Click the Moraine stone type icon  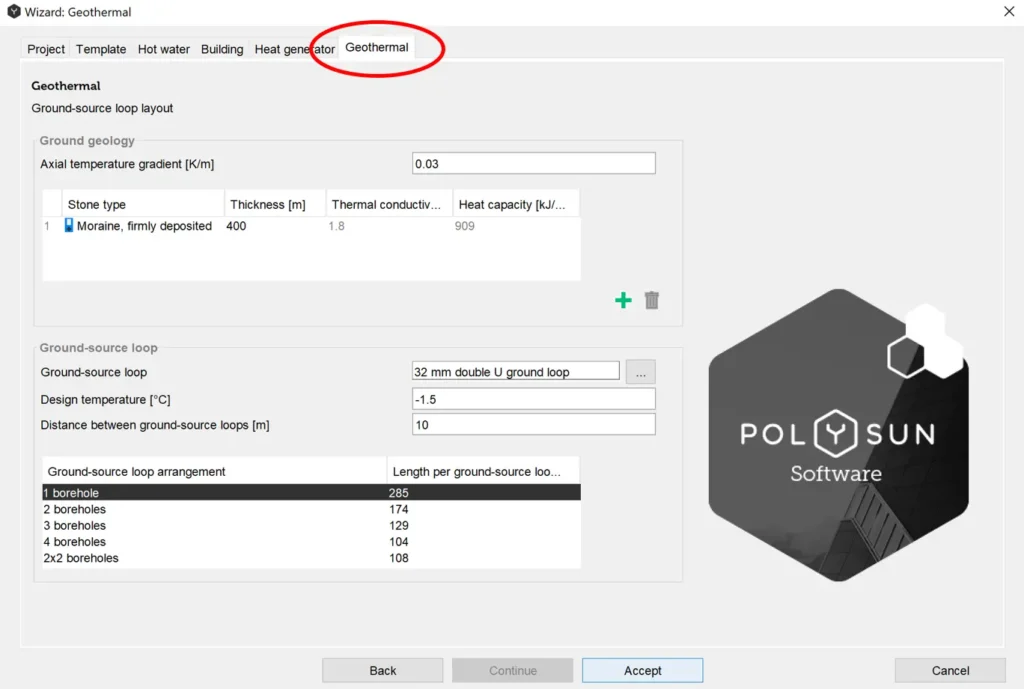pos(70,226)
